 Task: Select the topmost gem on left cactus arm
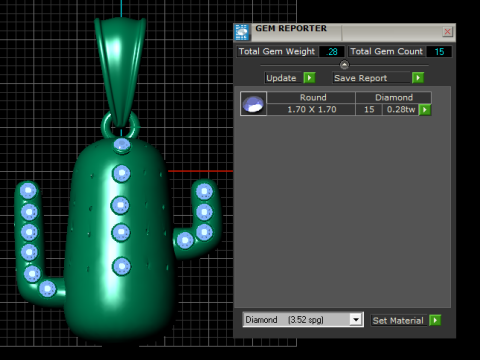click(28, 191)
